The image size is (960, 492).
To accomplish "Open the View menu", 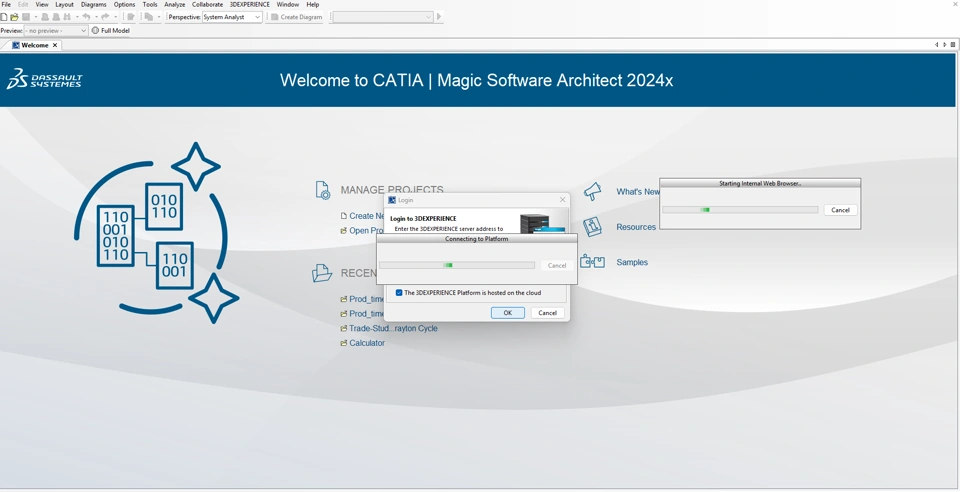I will (x=42, y=4).
